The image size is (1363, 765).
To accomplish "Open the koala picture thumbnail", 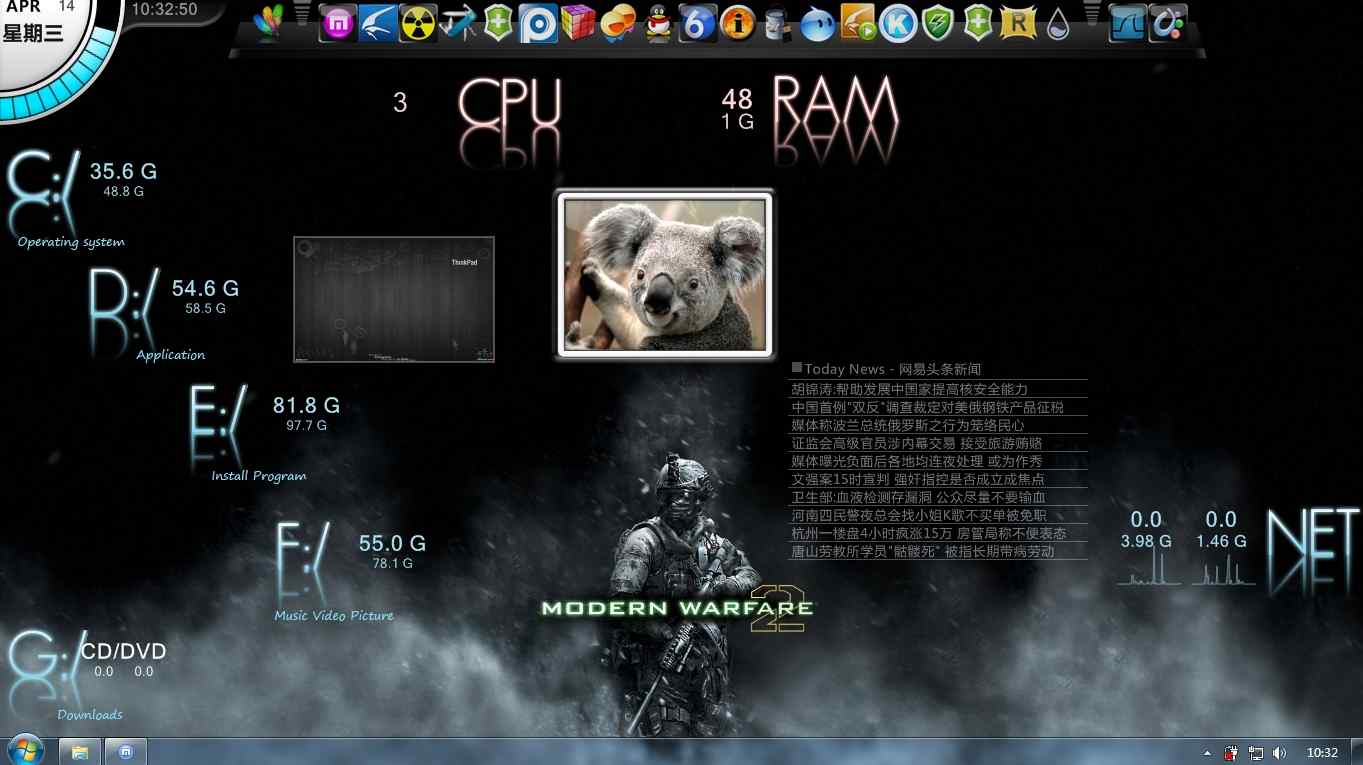I will pos(664,274).
